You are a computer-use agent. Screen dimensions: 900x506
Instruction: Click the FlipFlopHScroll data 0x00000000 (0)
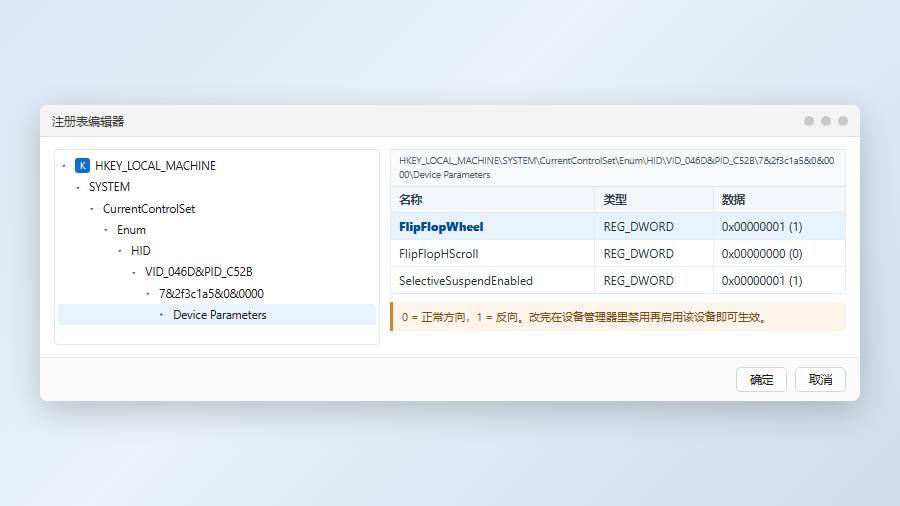[x=762, y=254]
